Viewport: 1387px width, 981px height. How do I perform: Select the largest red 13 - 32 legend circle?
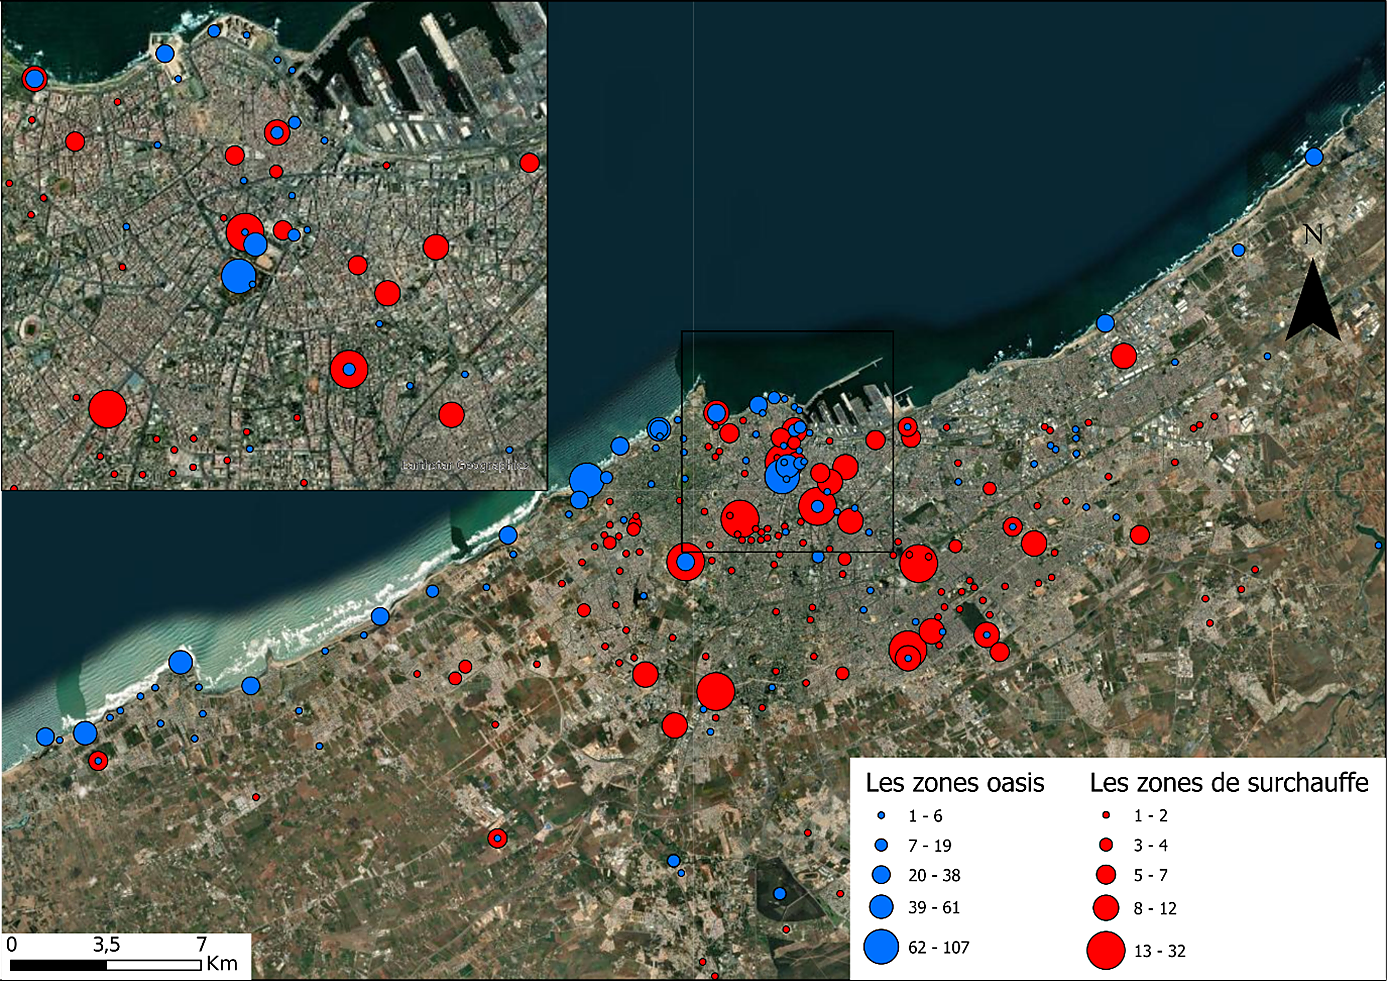click(1106, 950)
